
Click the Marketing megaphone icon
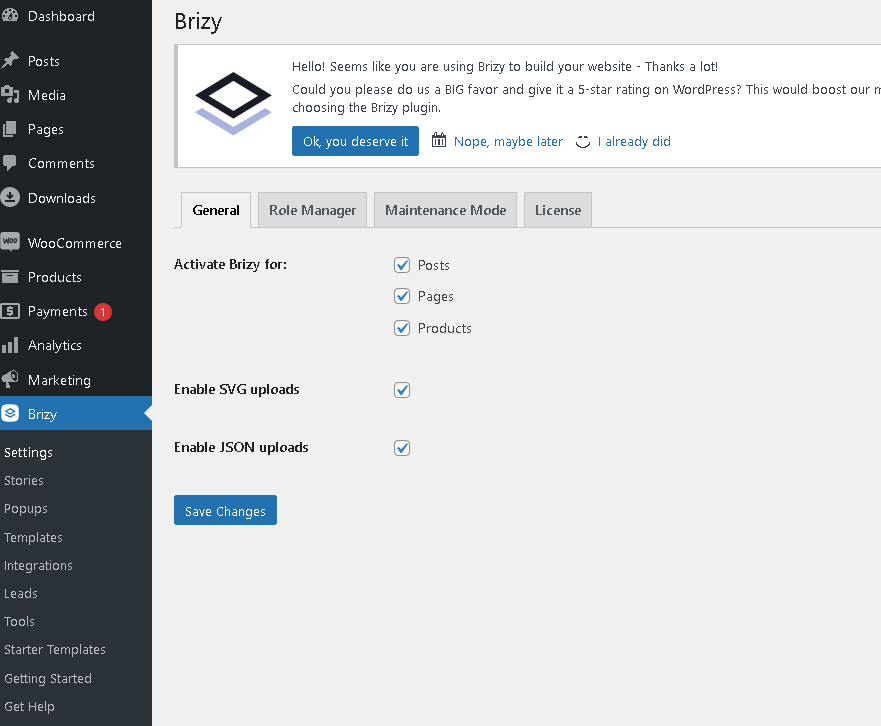(10, 379)
